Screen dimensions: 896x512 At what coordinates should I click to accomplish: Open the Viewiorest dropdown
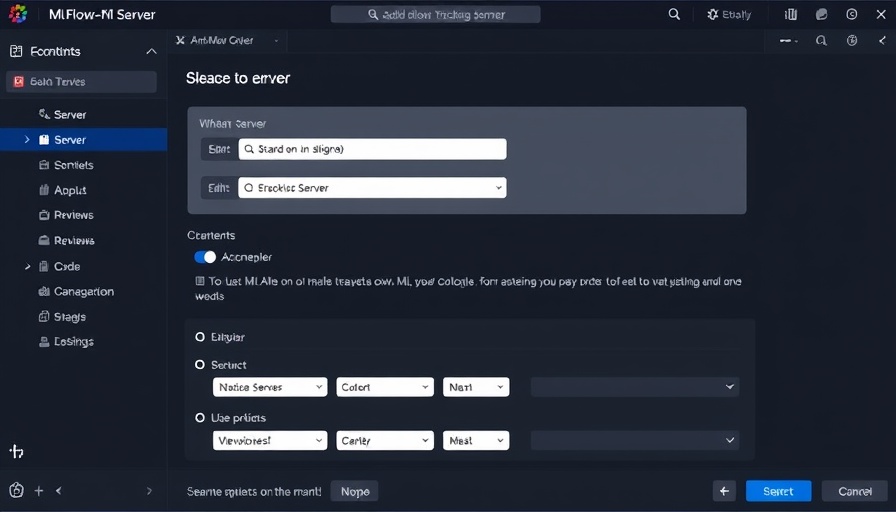(x=270, y=441)
